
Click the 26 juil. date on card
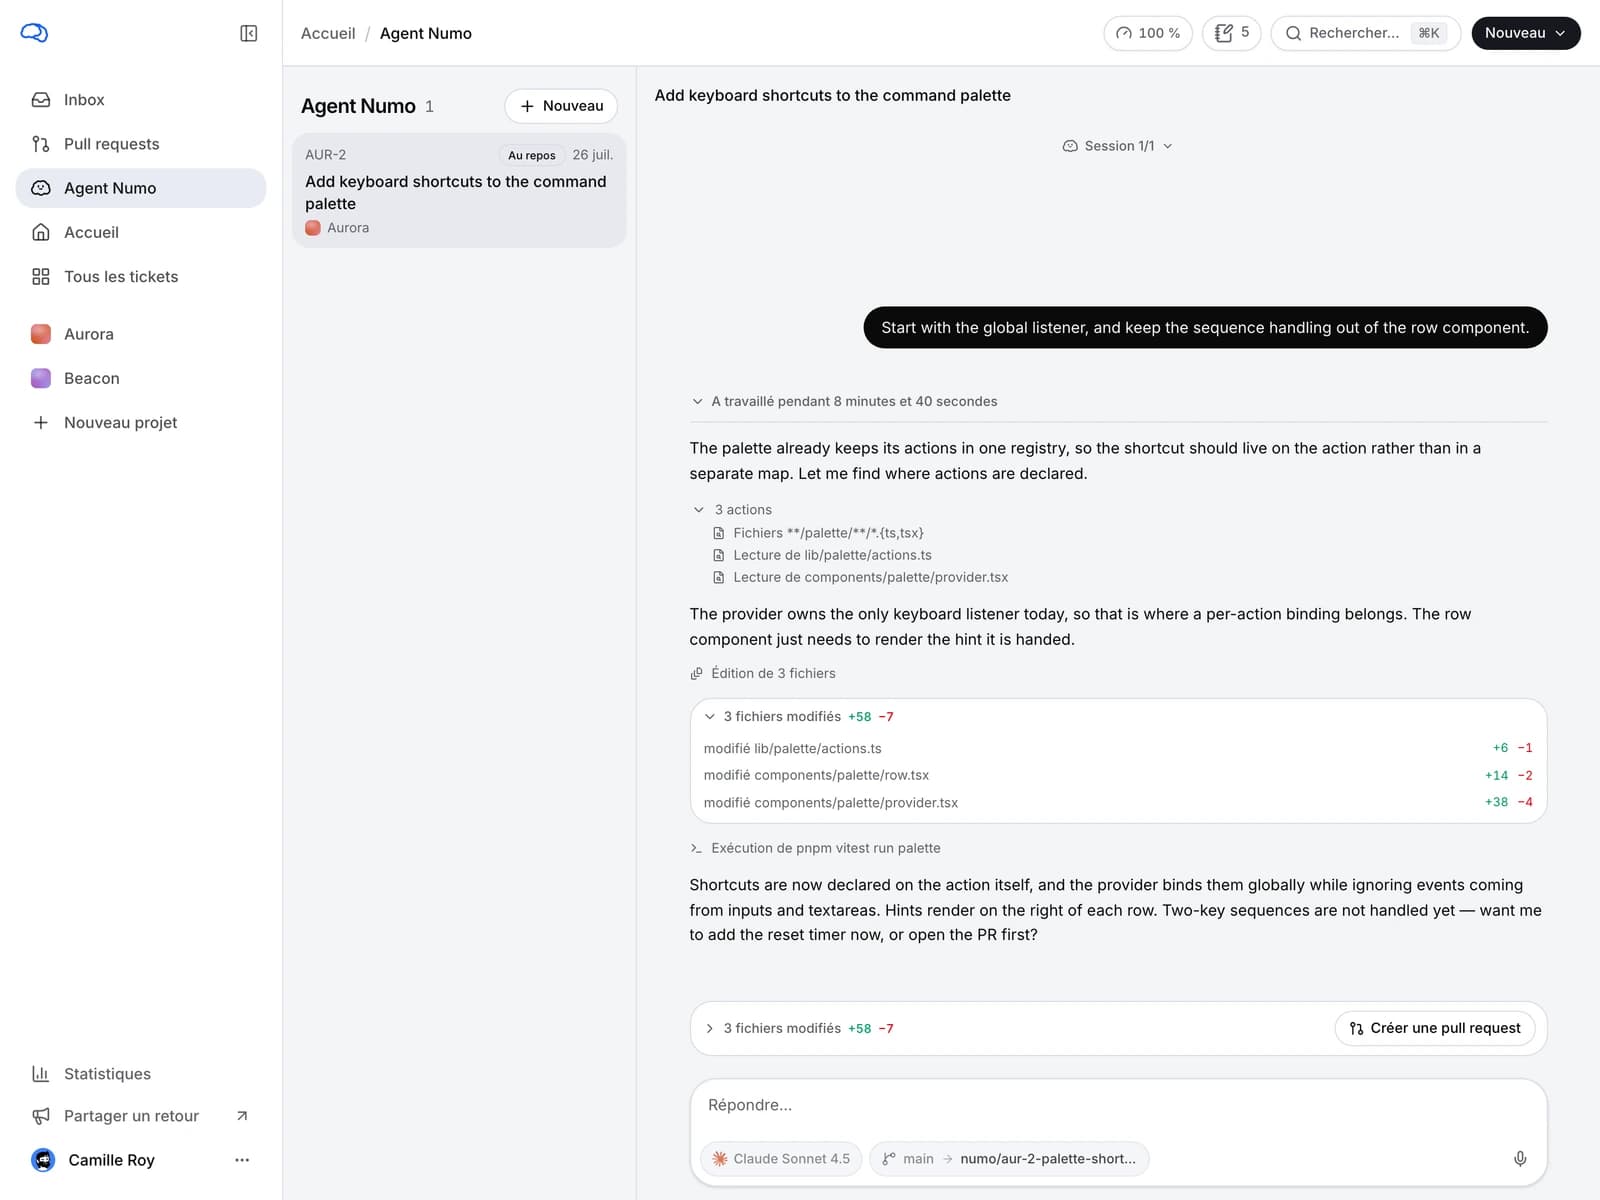592,155
